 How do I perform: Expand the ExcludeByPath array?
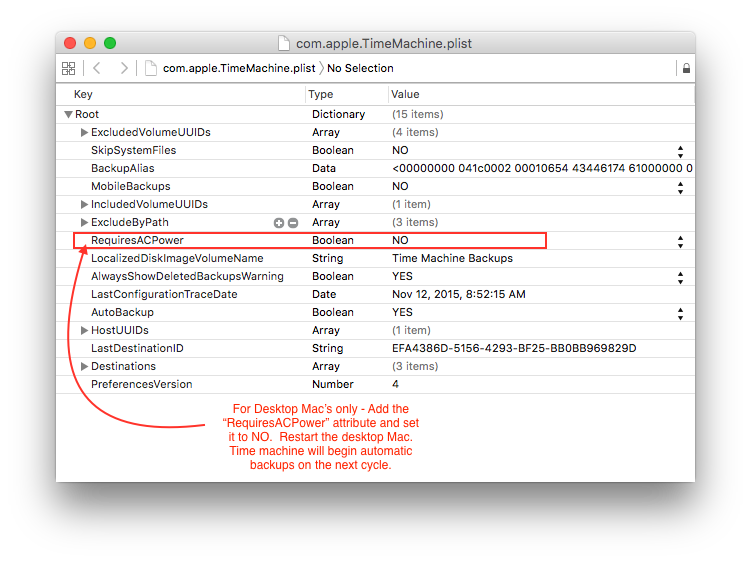pos(84,222)
